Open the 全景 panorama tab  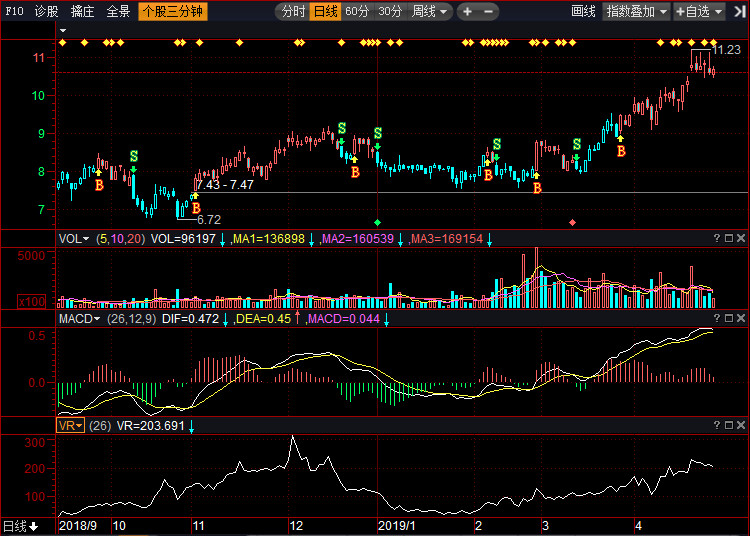118,12
